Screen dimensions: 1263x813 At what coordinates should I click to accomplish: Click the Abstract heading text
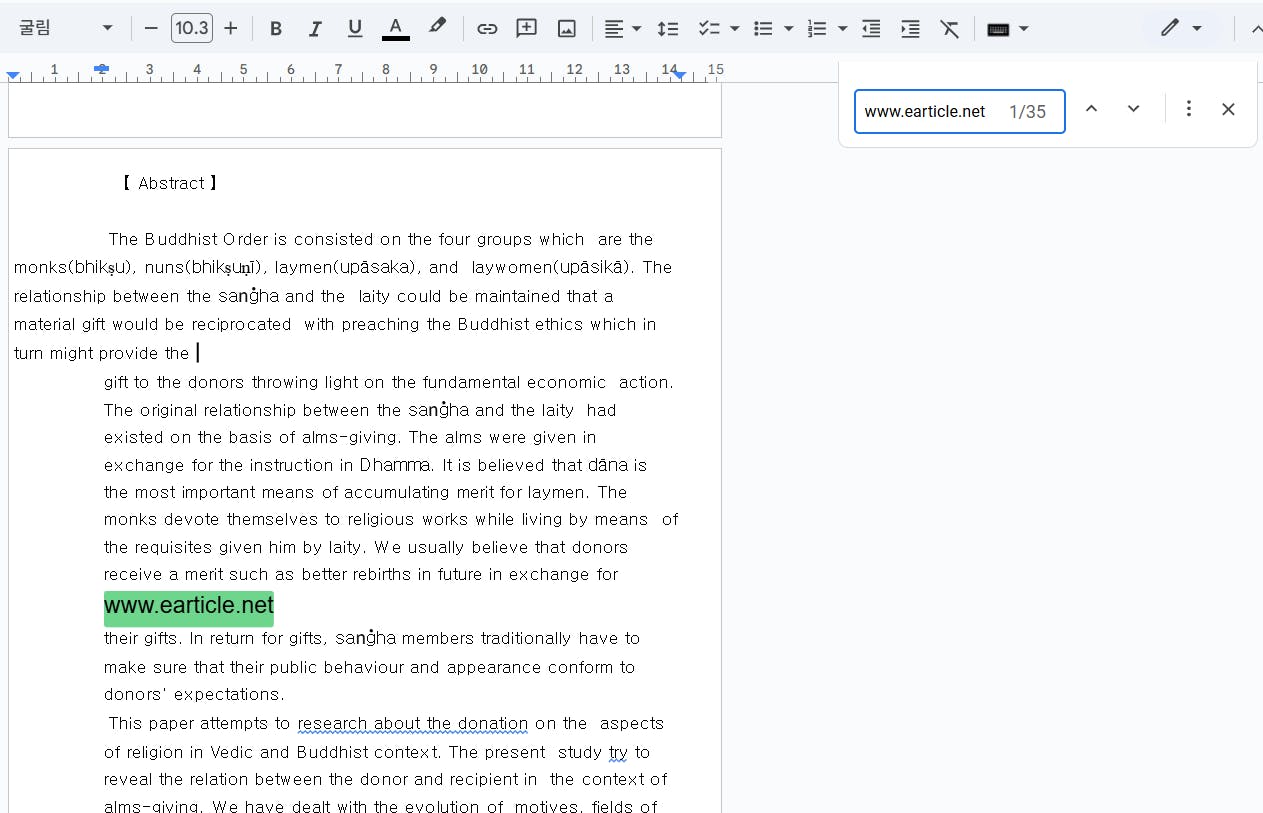[170, 183]
